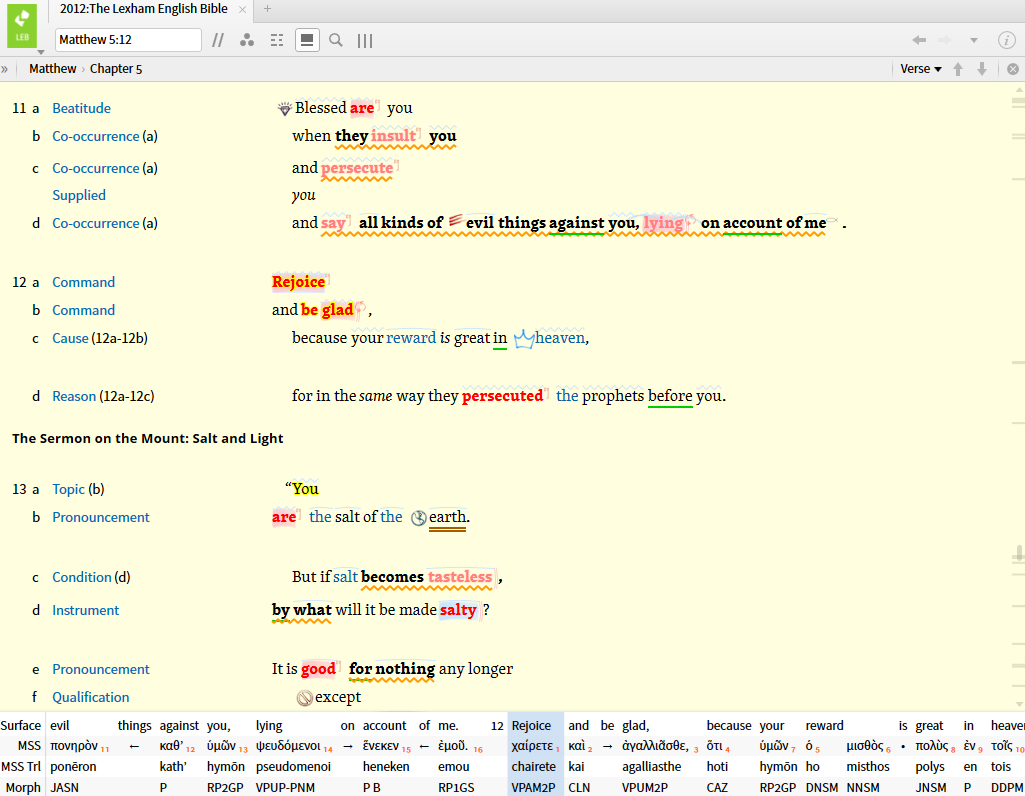This screenshot has width=1025, height=796.
Task: Click Greek word χαίρετε in interlinear
Action: 532,746
